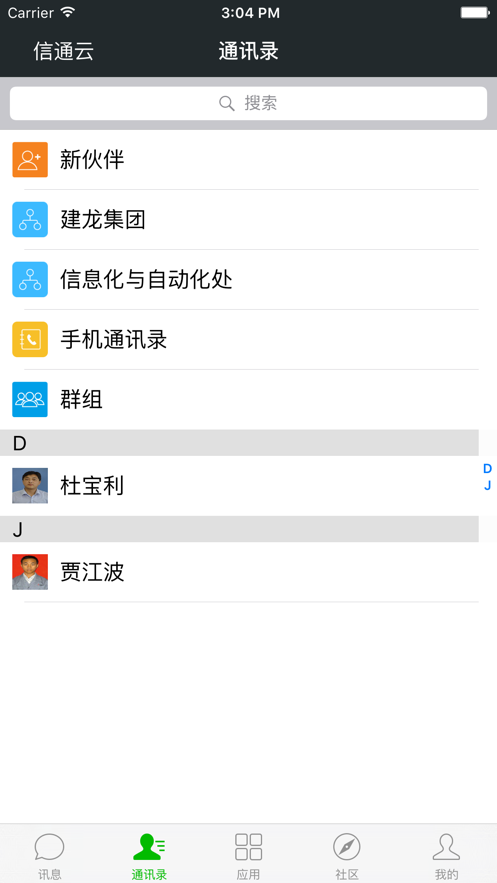Tap 贾江波 avatar photo
Screen dimensions: 497x883
[30, 572]
